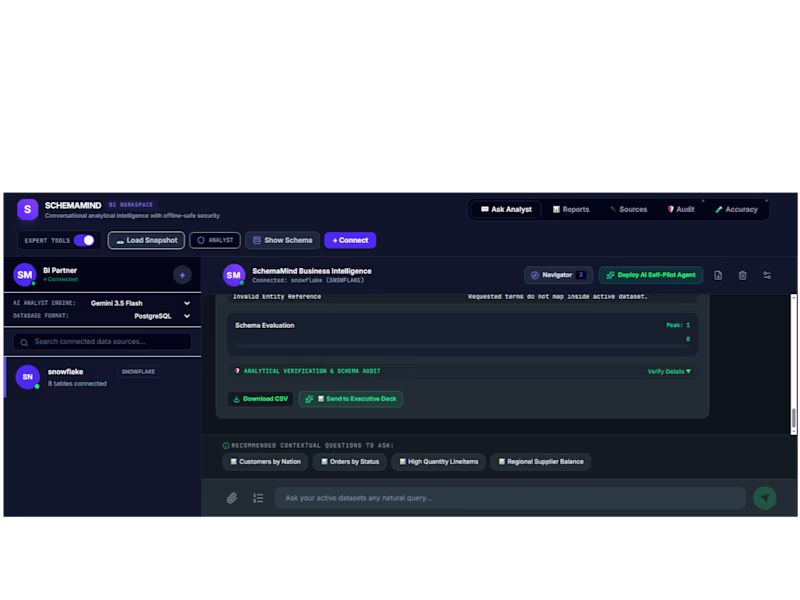The height and width of the screenshot is (600, 800).
Task: Click the search connected data sources field
Action: pyautogui.click(x=103, y=342)
